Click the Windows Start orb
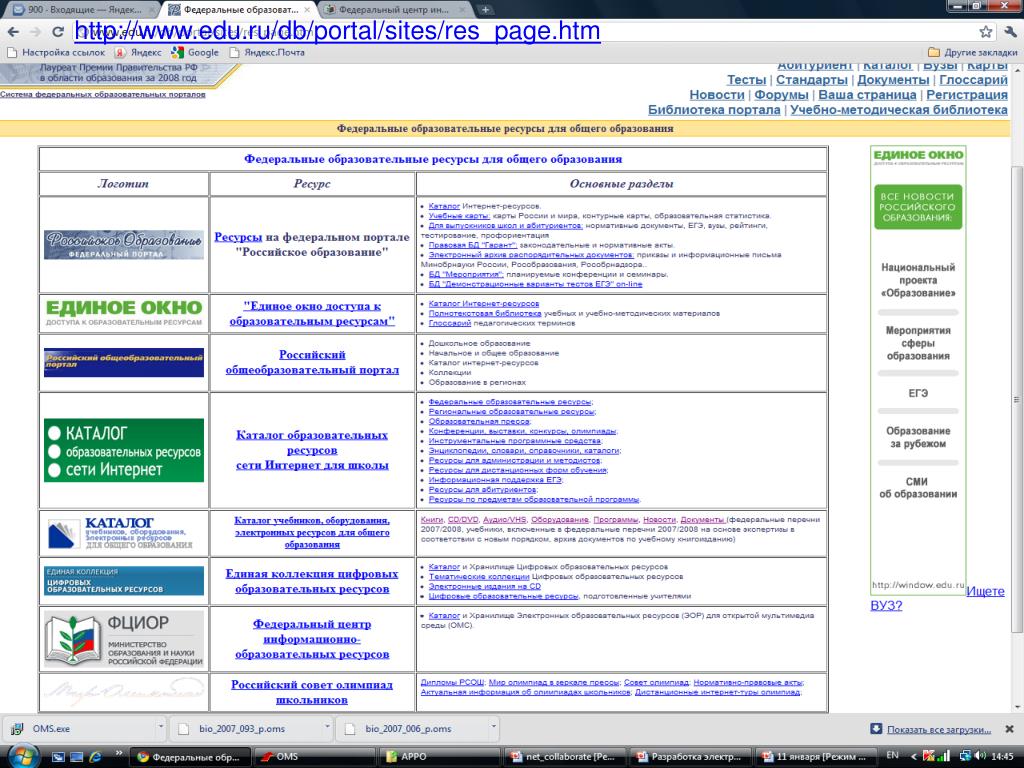The height and width of the screenshot is (768, 1024). pyautogui.click(x=22, y=756)
